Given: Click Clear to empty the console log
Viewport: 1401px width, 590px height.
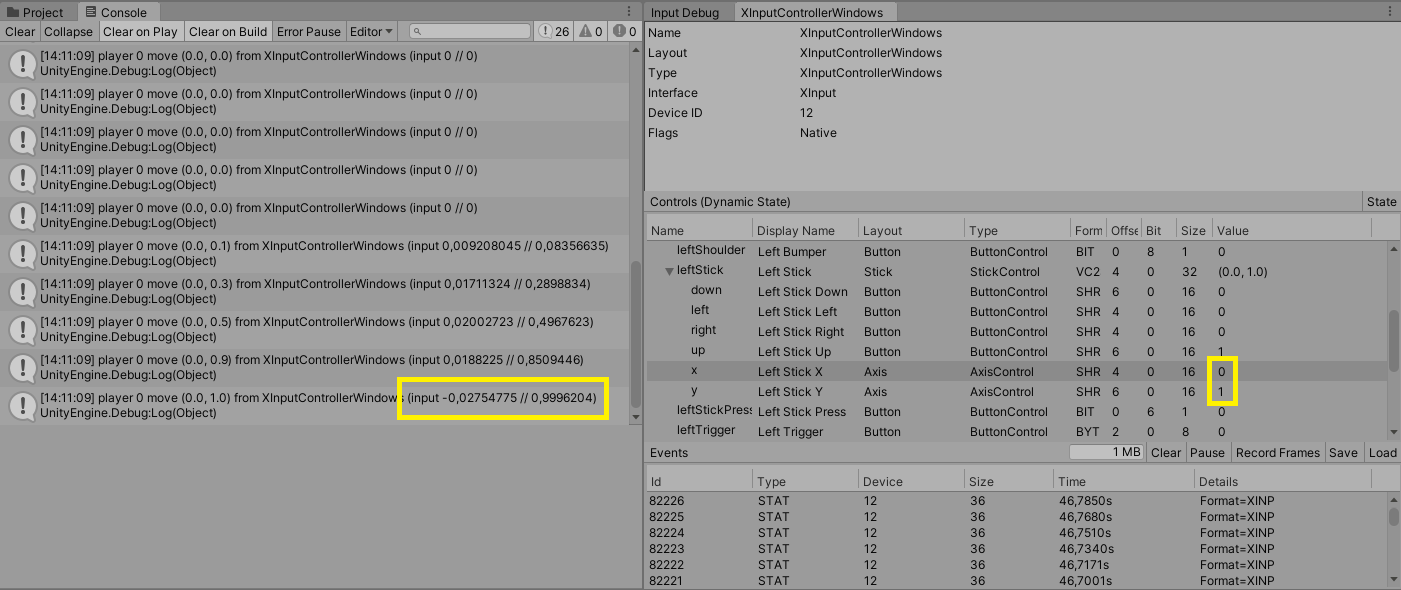Looking at the screenshot, I should point(20,31).
